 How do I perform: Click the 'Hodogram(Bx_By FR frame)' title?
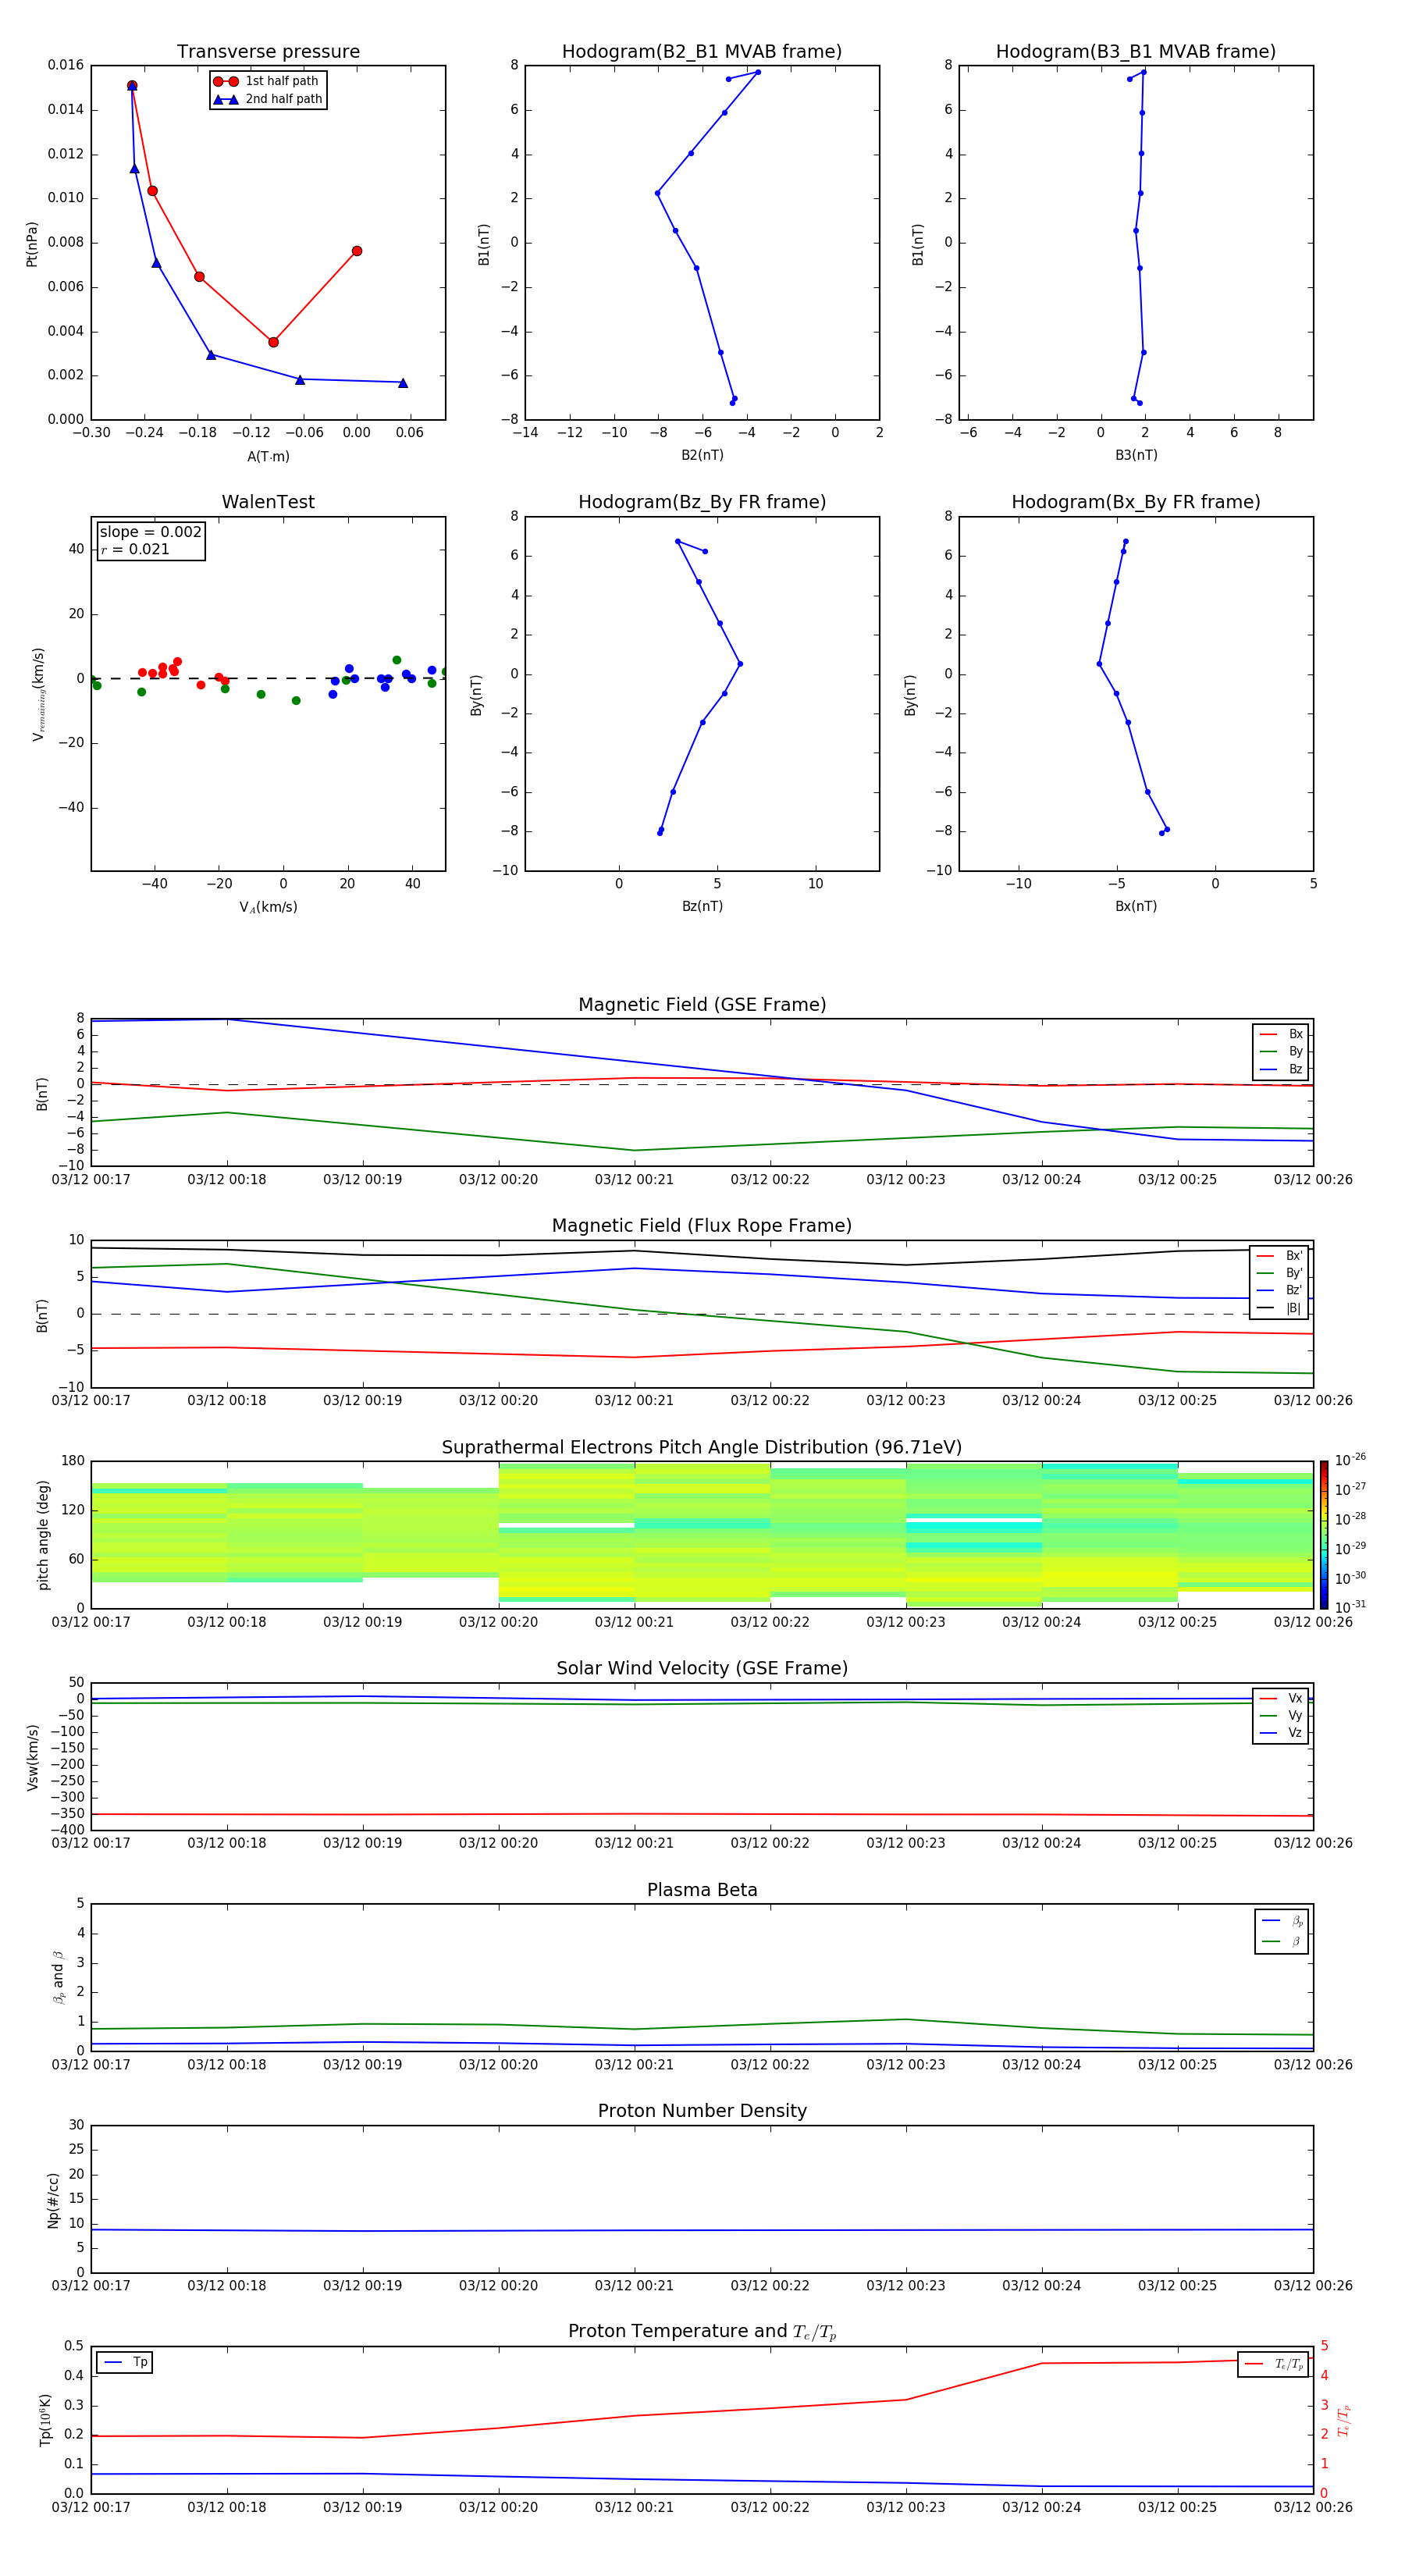click(x=1136, y=502)
